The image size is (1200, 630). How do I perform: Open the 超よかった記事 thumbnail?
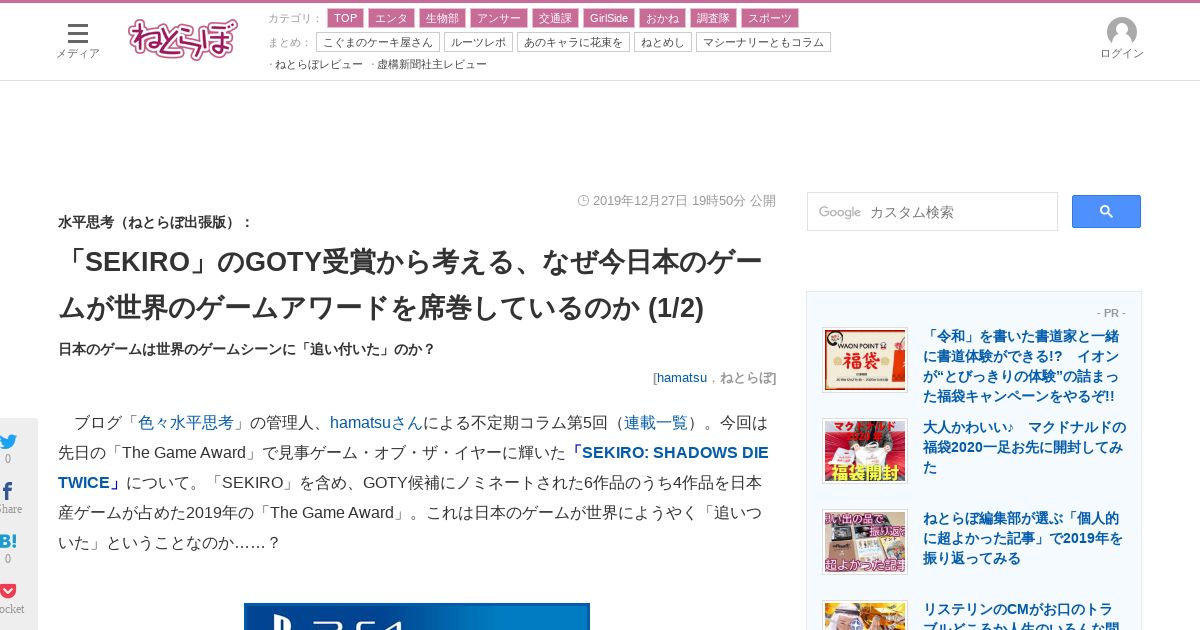coord(865,542)
